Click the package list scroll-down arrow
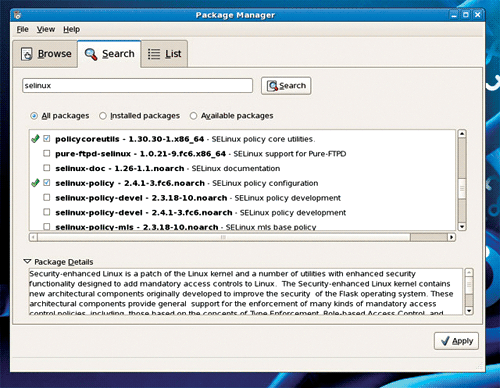This screenshot has height=388, width=500. point(462,226)
